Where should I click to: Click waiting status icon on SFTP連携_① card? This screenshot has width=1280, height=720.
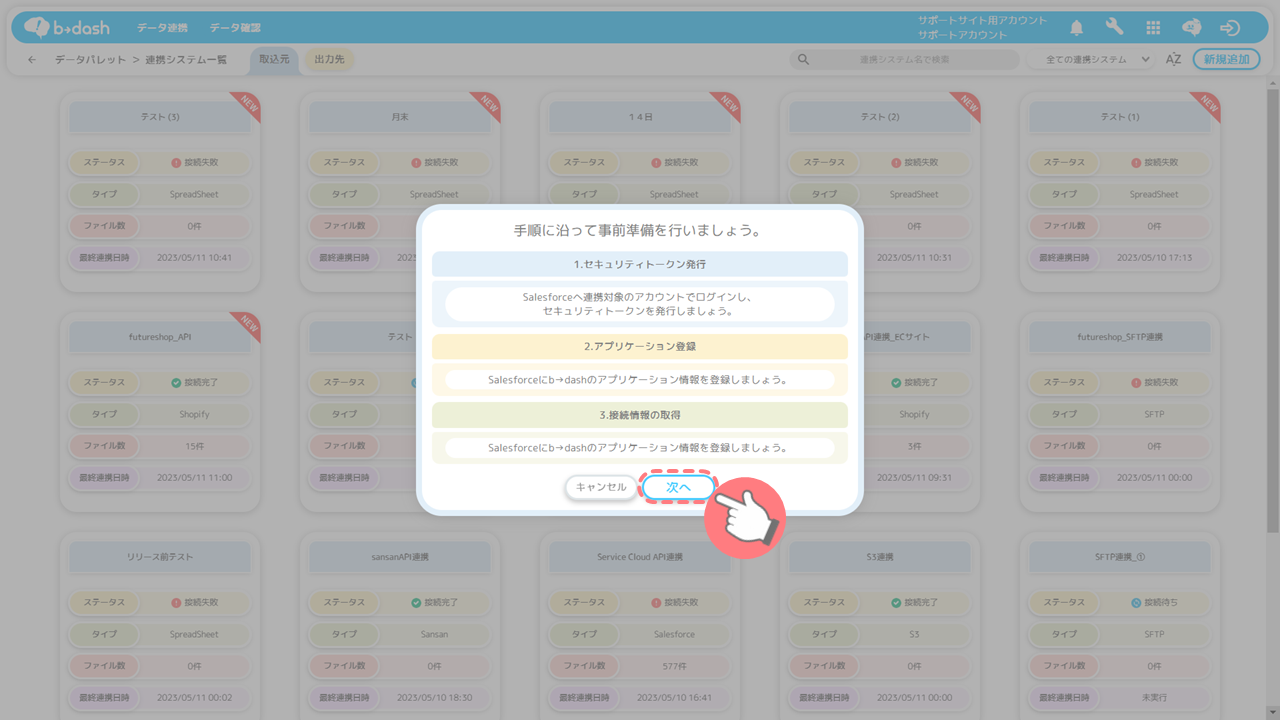tap(1136, 603)
